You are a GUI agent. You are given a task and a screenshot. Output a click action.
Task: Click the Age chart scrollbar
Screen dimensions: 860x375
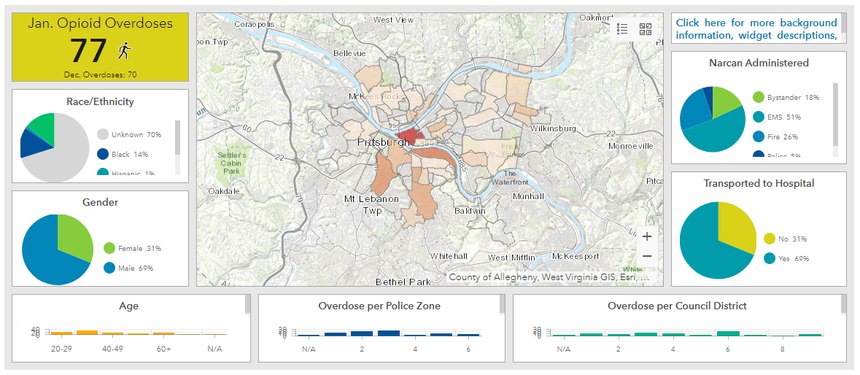tap(247, 304)
